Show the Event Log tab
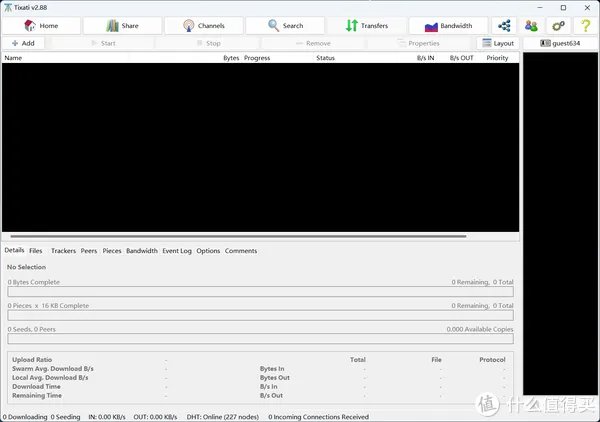 coord(177,251)
